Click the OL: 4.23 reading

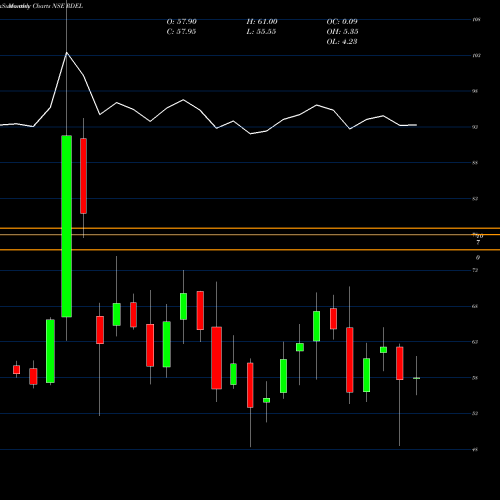coord(342,42)
